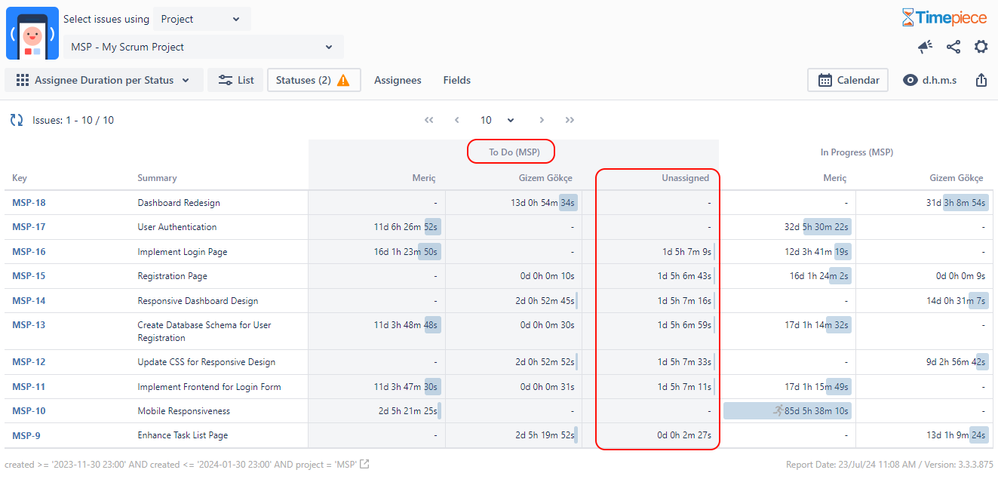998x479 pixels.
Task: Click the Registration Page summary
Action: 172,276
